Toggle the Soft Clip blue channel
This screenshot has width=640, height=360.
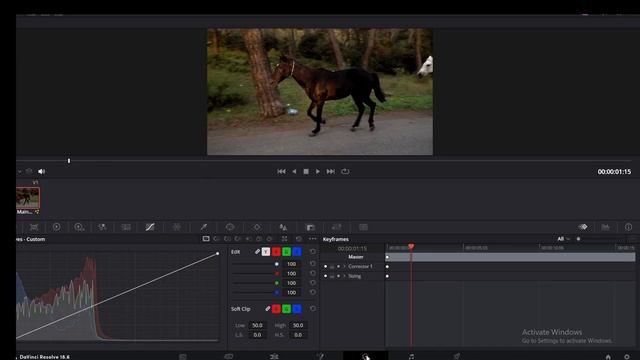point(297,309)
